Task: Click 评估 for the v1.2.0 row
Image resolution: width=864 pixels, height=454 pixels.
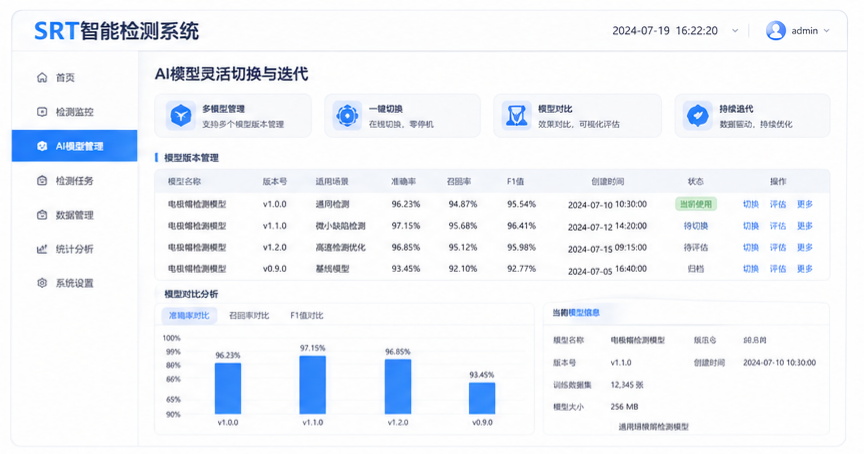Action: tap(777, 247)
